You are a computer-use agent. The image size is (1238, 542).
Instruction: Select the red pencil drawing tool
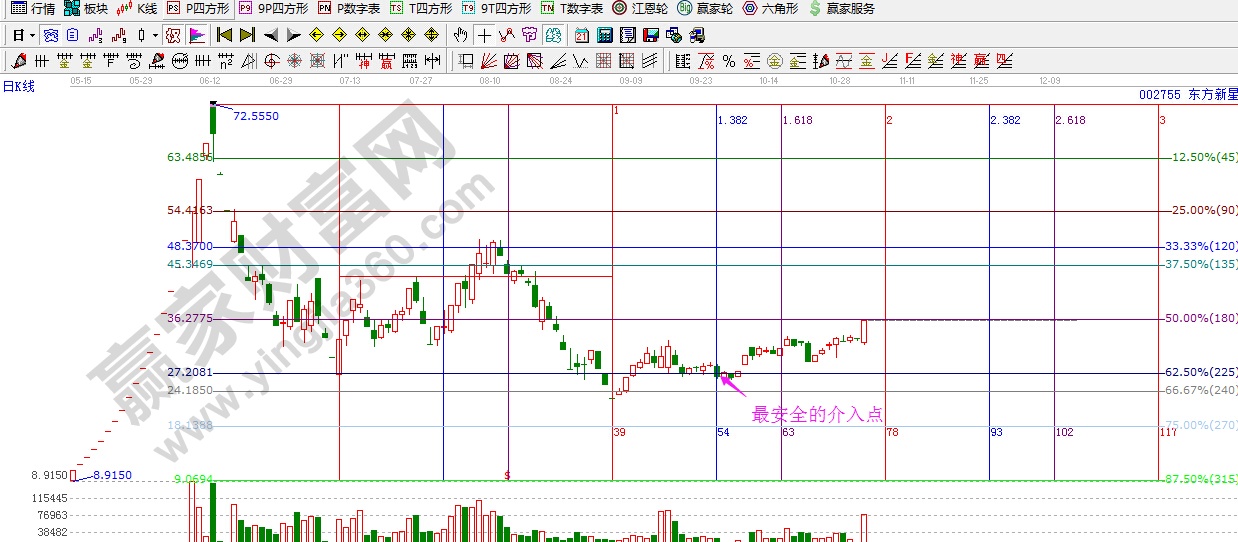pyautogui.click(x=20, y=61)
